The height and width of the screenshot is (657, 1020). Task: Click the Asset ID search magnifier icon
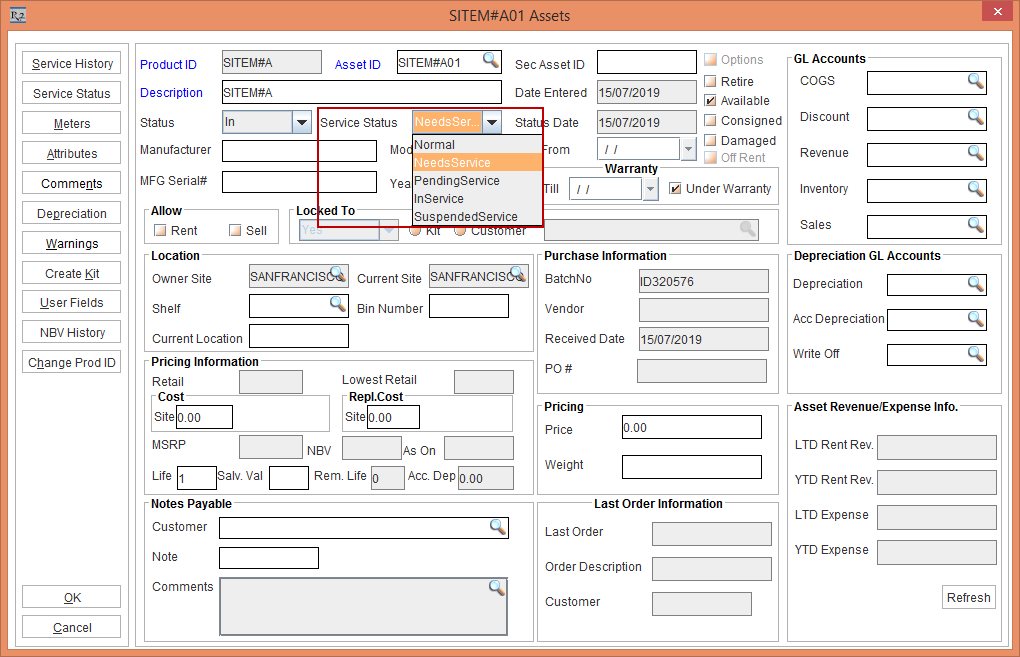[490, 61]
